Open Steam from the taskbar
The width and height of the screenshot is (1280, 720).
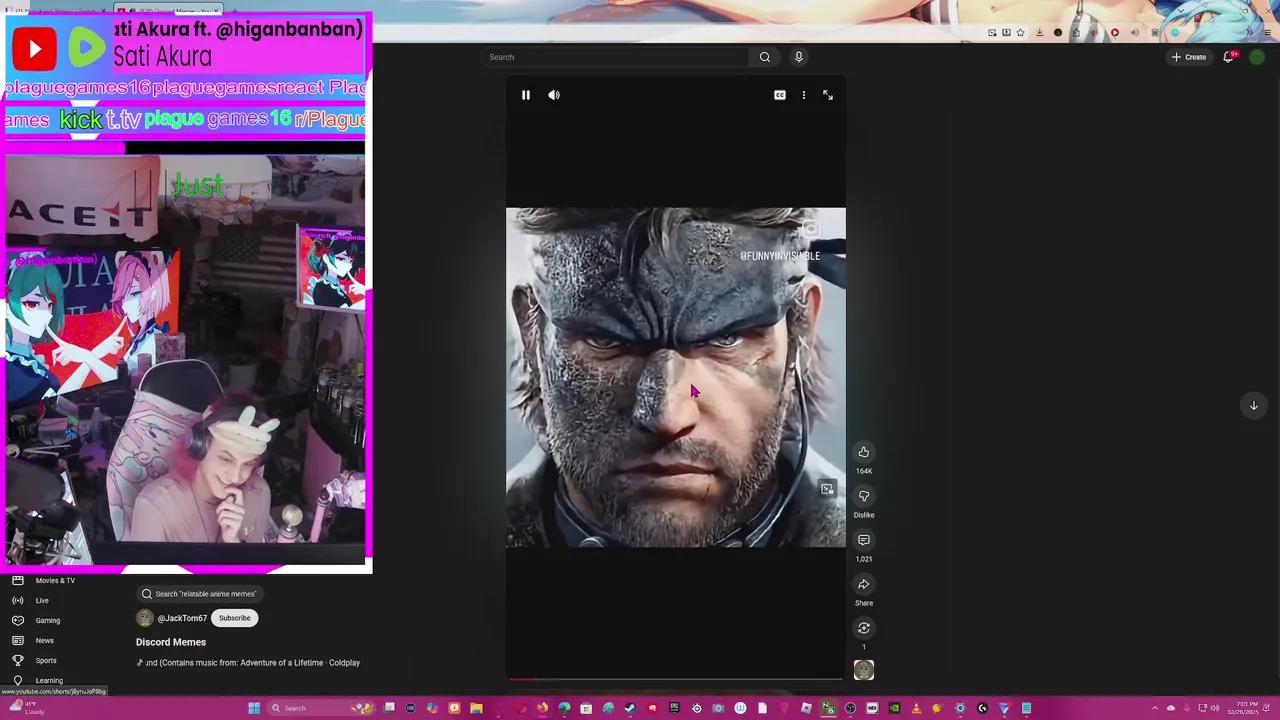(630, 708)
